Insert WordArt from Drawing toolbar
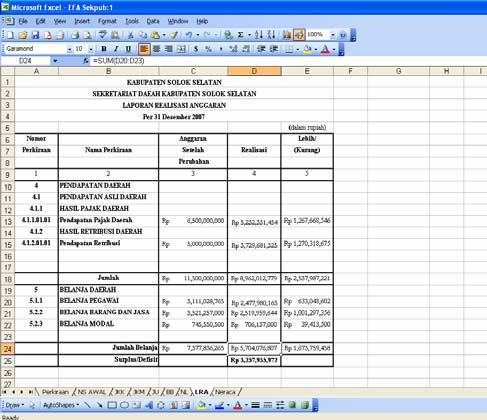 (x=149, y=405)
